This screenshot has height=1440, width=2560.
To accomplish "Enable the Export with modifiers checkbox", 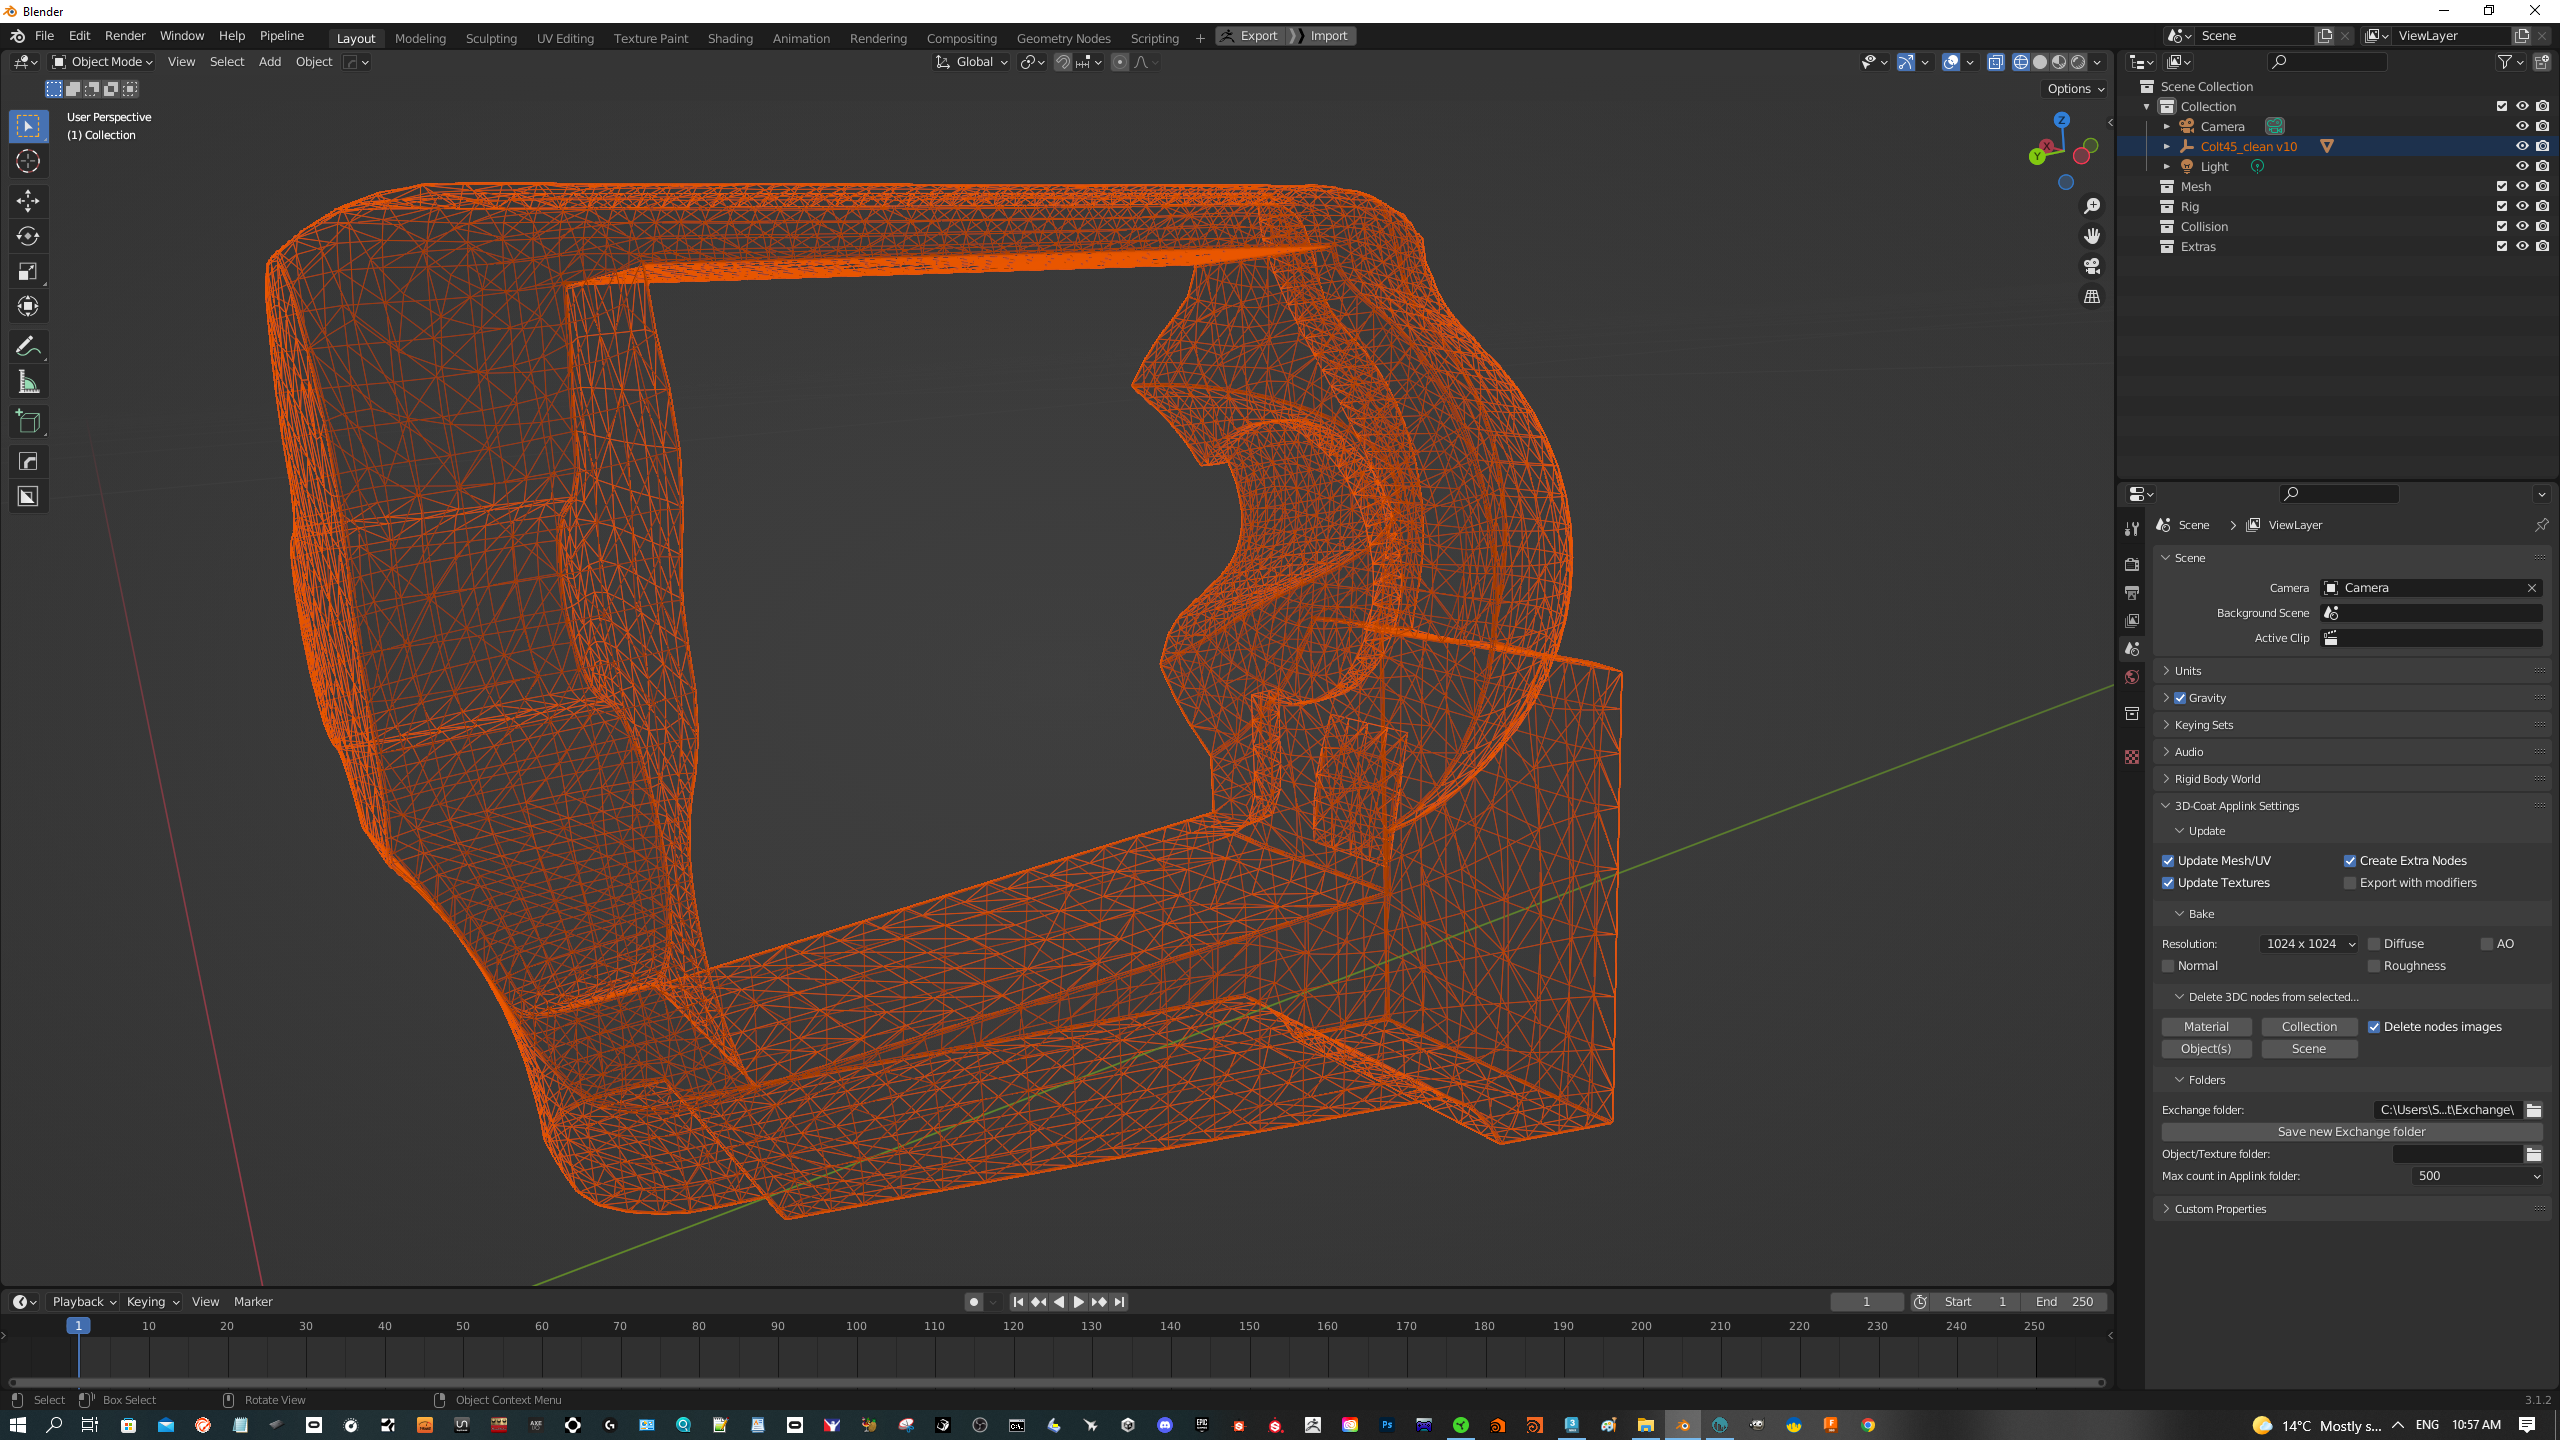I will pyautogui.click(x=2350, y=882).
